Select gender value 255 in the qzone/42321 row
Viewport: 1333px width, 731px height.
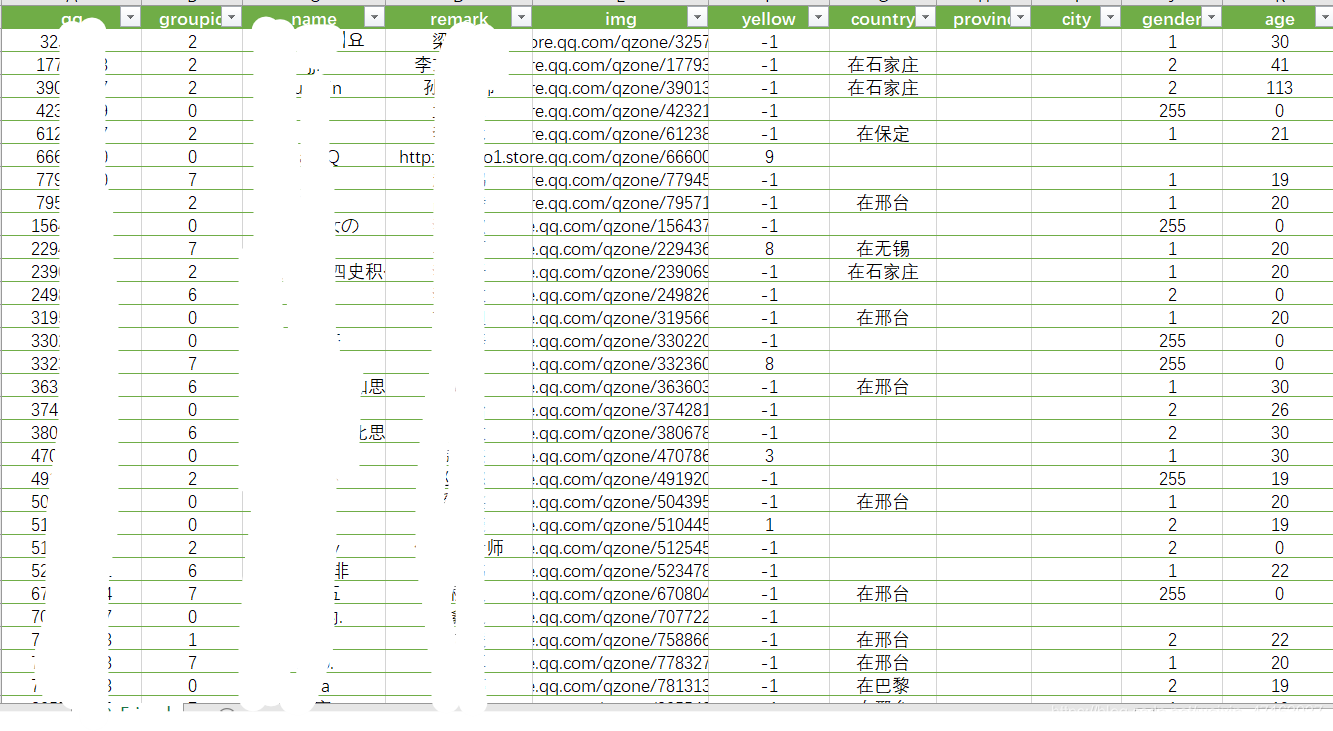pyautogui.click(x=1172, y=111)
